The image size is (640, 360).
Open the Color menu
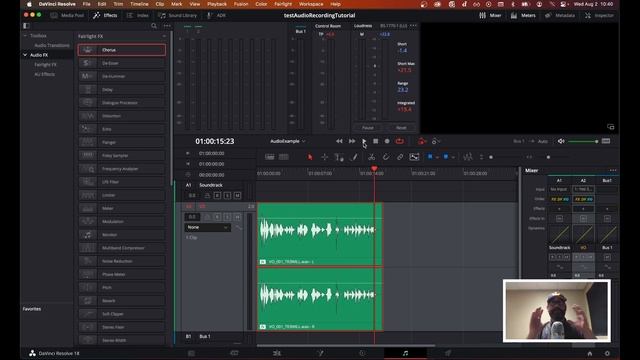(x=261, y=4)
